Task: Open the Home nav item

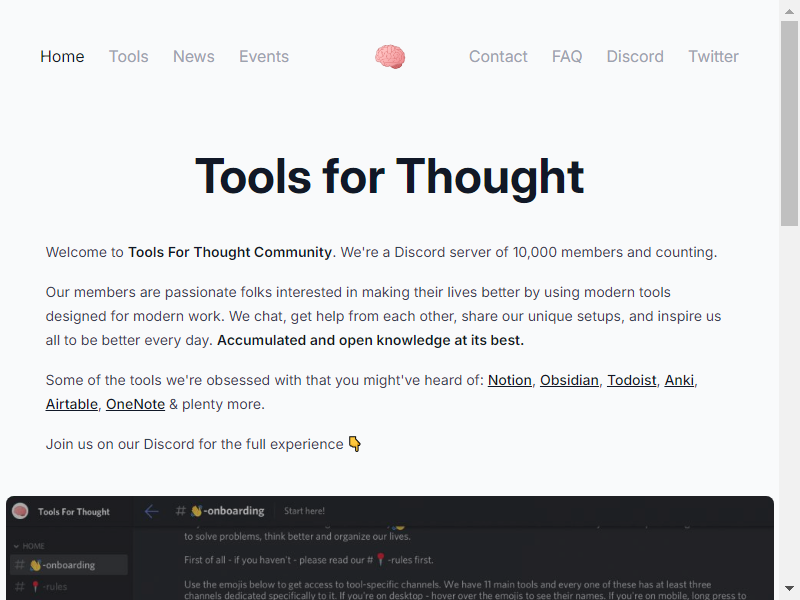Action: click(x=62, y=57)
